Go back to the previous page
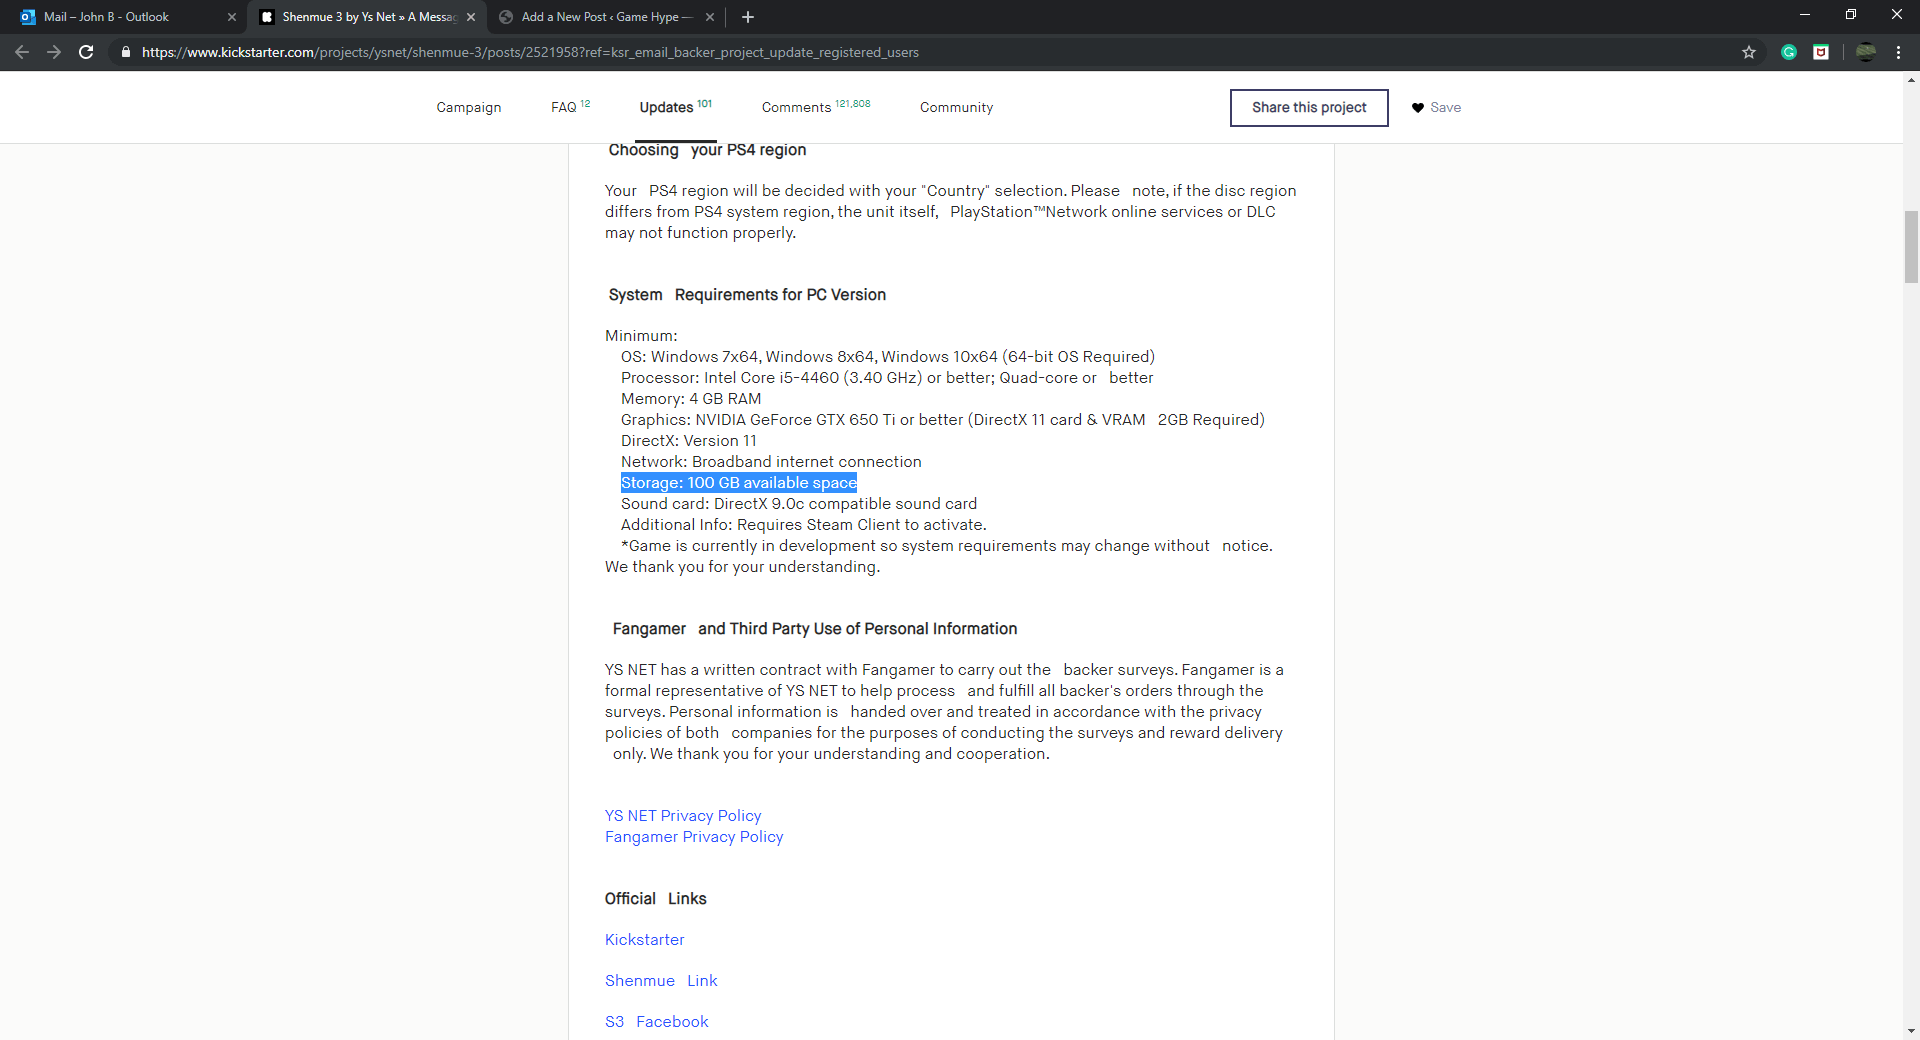The height and width of the screenshot is (1040, 1920). click(22, 52)
